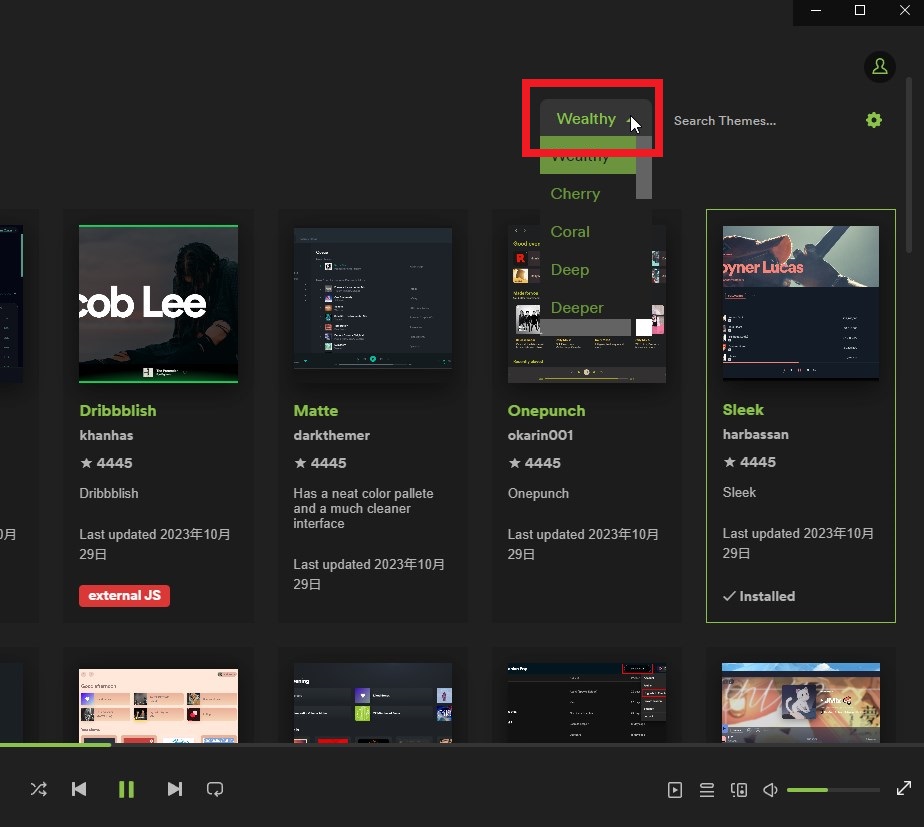Click the external JS tag on Dribbblish

click(x=124, y=595)
